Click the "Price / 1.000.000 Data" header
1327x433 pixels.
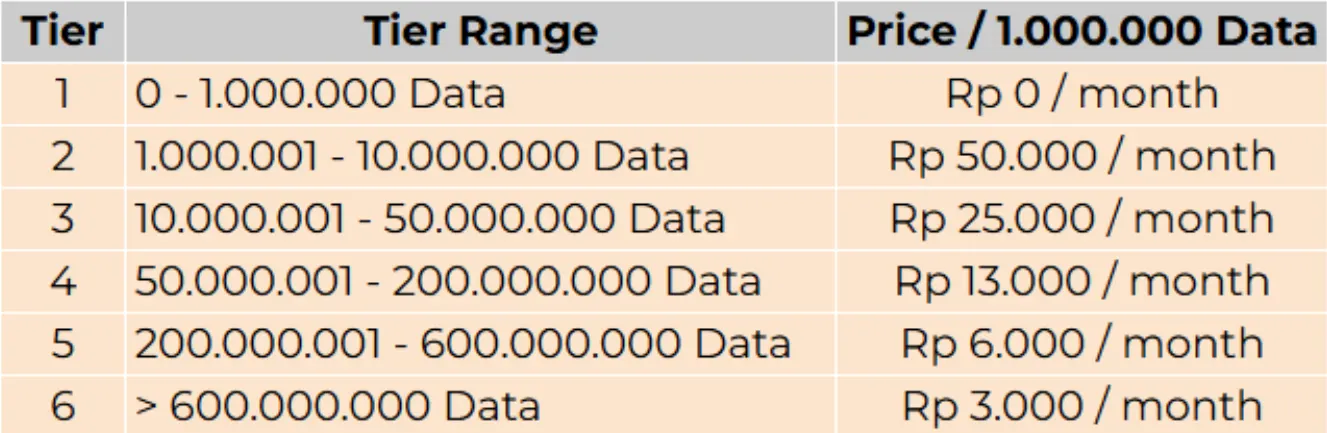click(x=1081, y=32)
